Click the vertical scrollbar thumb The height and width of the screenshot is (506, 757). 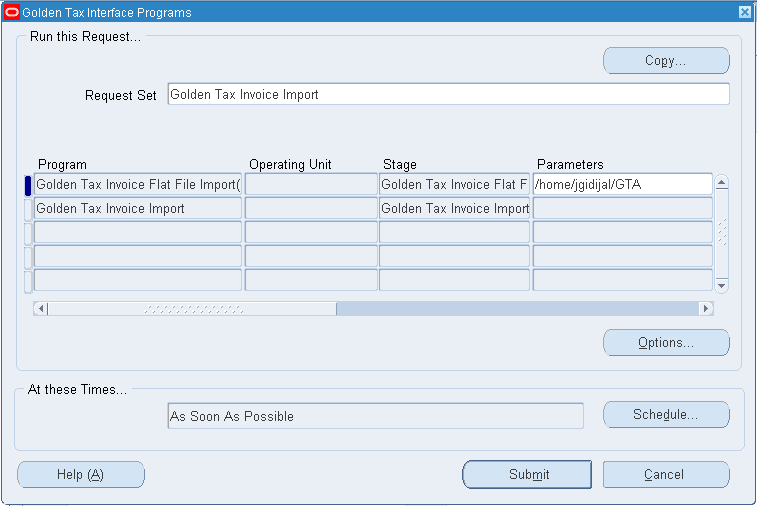[x=721, y=234]
